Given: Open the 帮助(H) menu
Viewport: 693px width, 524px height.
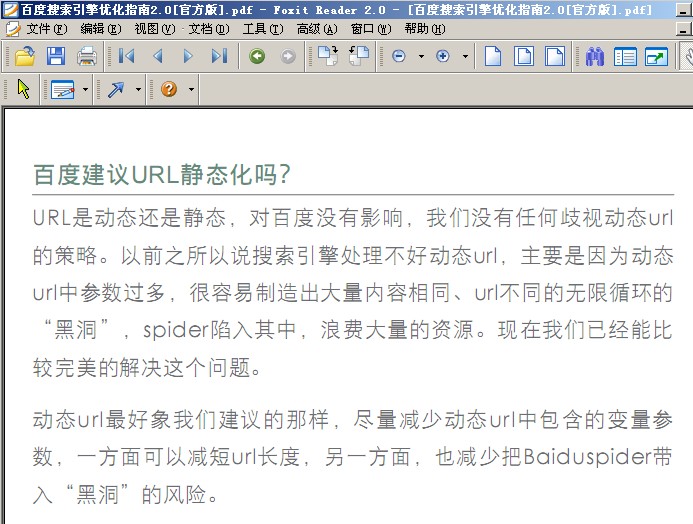Looking at the screenshot, I should [425, 29].
